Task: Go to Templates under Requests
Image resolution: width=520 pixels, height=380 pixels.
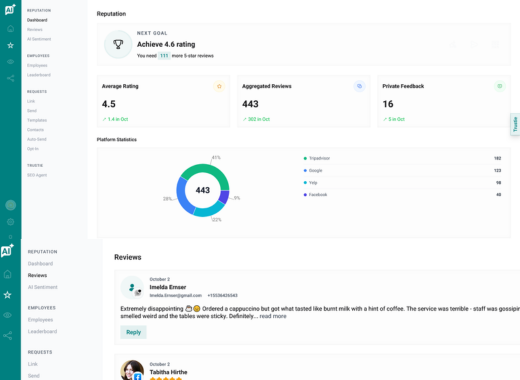Action: pyautogui.click(x=37, y=120)
